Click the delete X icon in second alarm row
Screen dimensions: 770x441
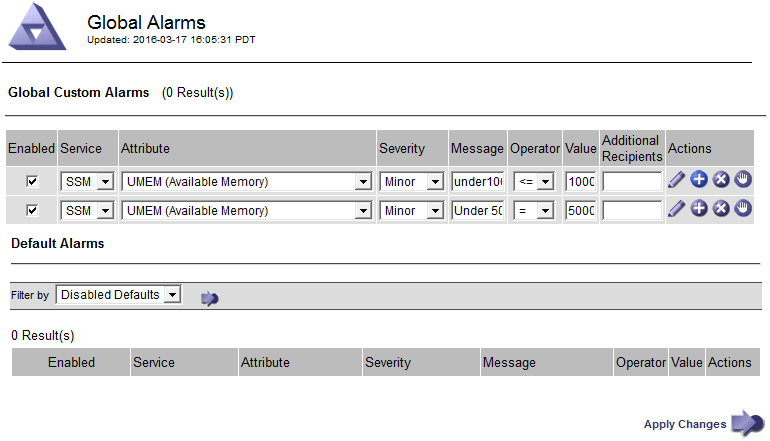(x=721, y=209)
